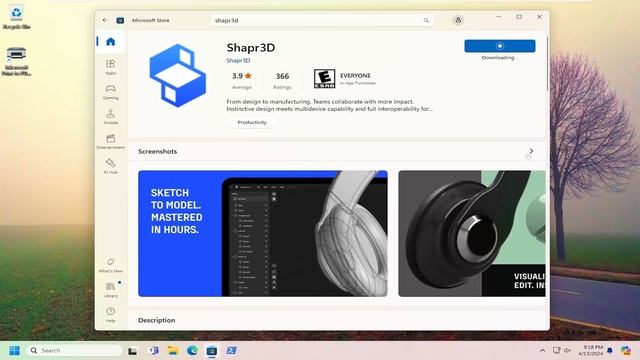
Task: Click the Description section heading
Action: (157, 320)
